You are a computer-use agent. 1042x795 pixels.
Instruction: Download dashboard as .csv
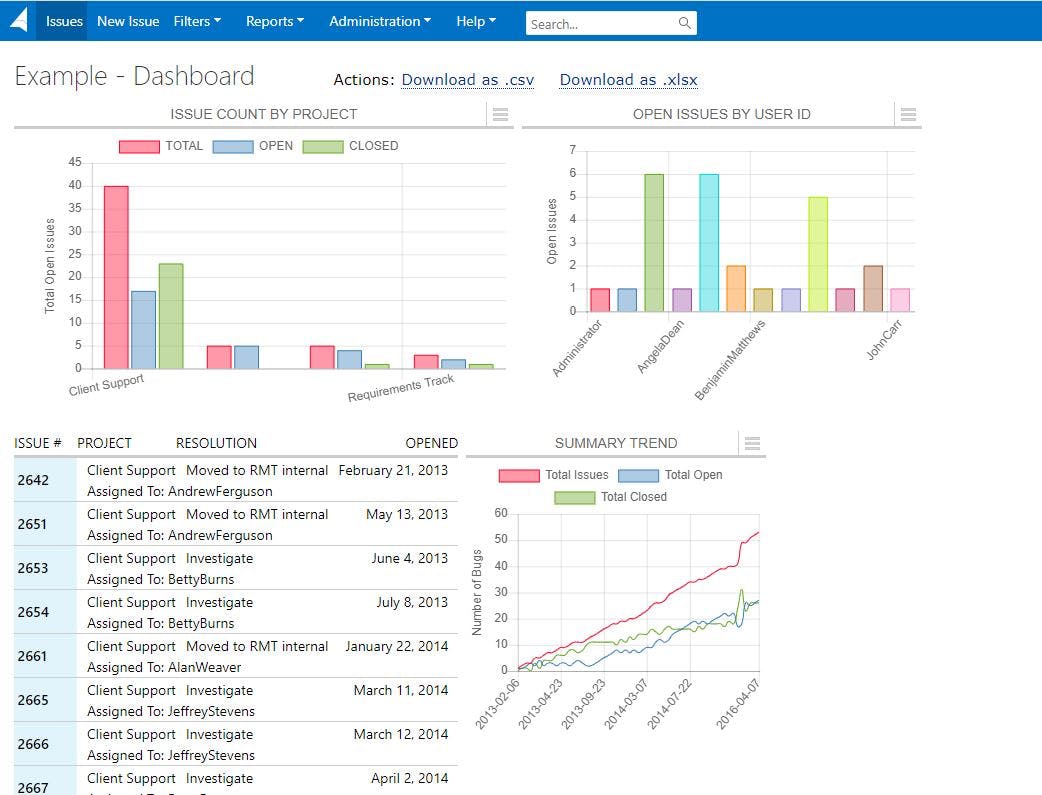point(468,80)
